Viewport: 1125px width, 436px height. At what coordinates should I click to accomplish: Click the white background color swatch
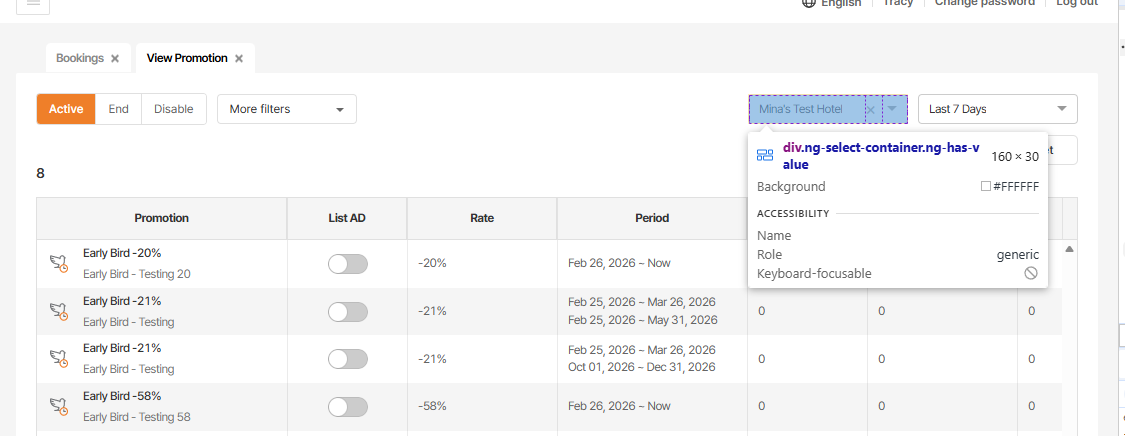[986, 187]
